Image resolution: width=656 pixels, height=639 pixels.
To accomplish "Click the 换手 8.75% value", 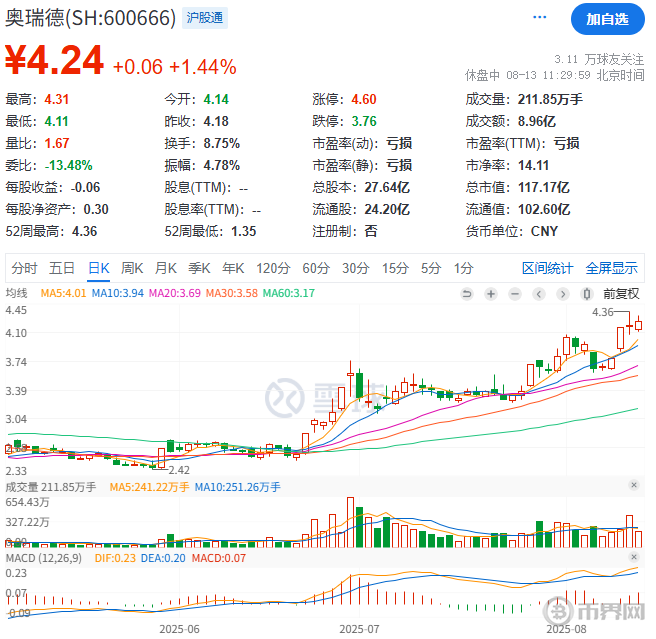I will pos(222,144).
